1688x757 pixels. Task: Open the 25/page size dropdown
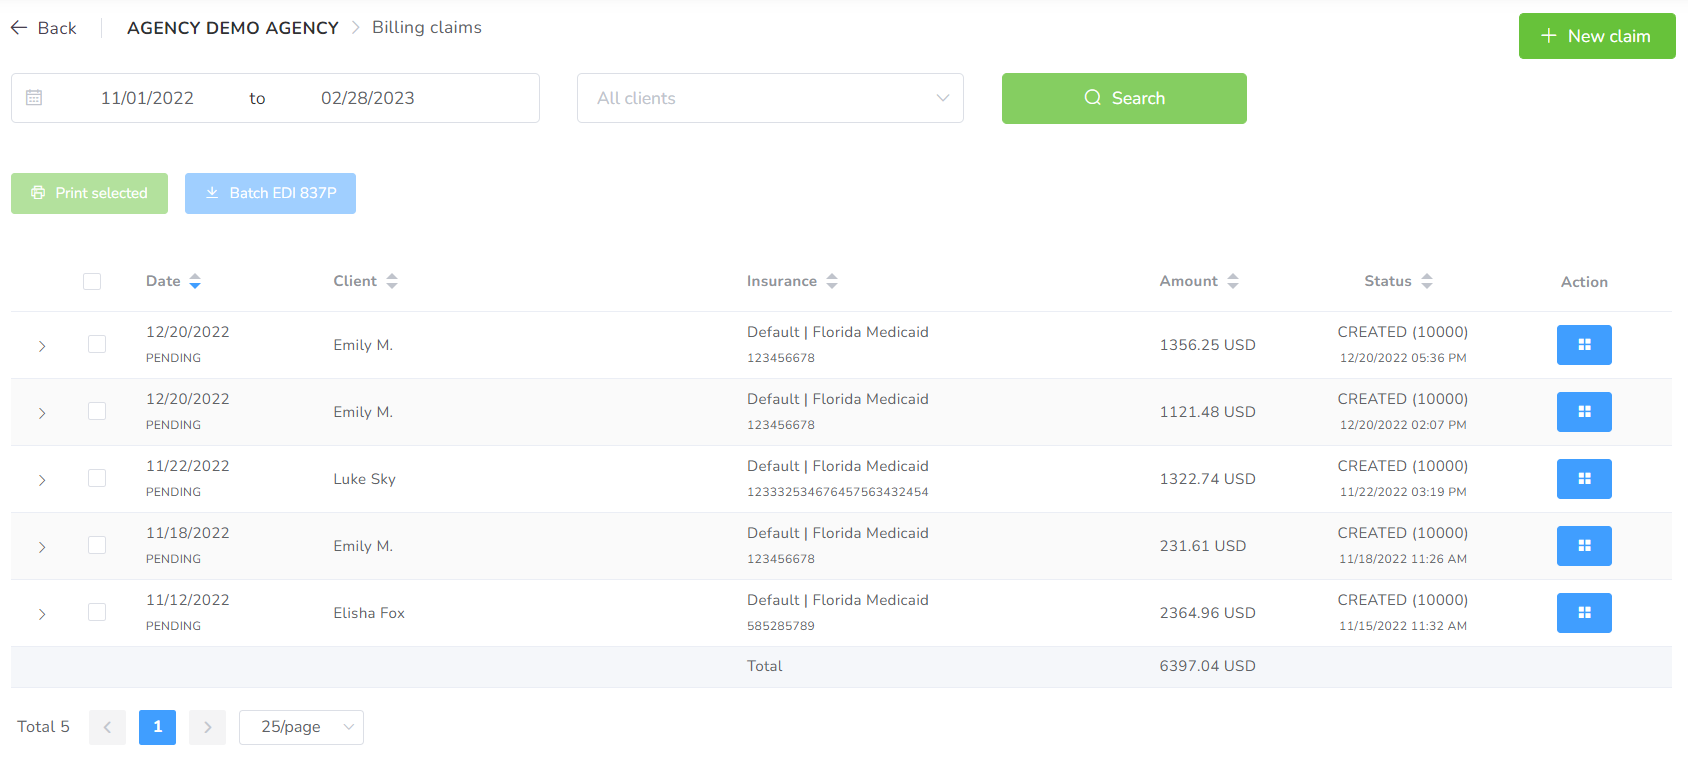click(x=301, y=727)
